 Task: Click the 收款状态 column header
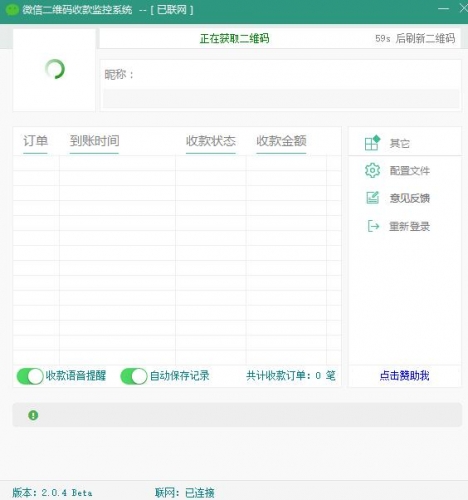click(x=211, y=141)
